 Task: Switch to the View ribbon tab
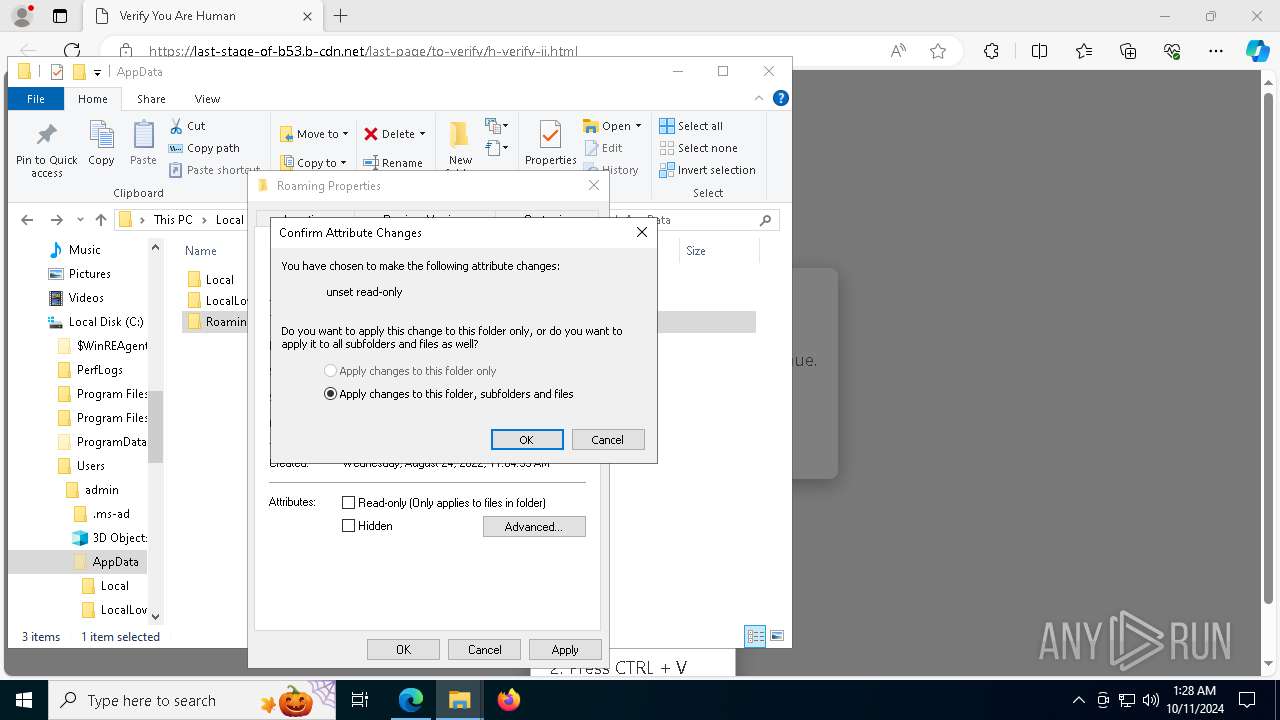[x=207, y=99]
